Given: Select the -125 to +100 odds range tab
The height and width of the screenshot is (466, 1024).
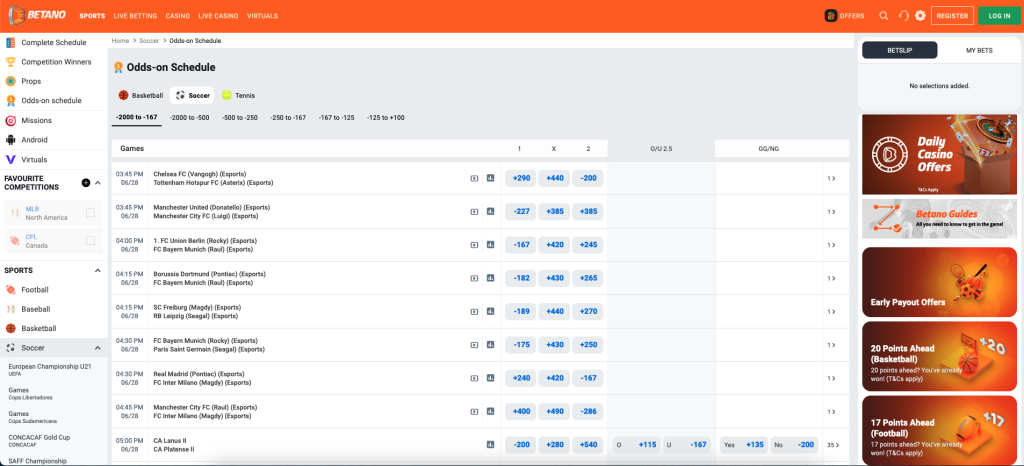Looking at the screenshot, I should pos(385,117).
